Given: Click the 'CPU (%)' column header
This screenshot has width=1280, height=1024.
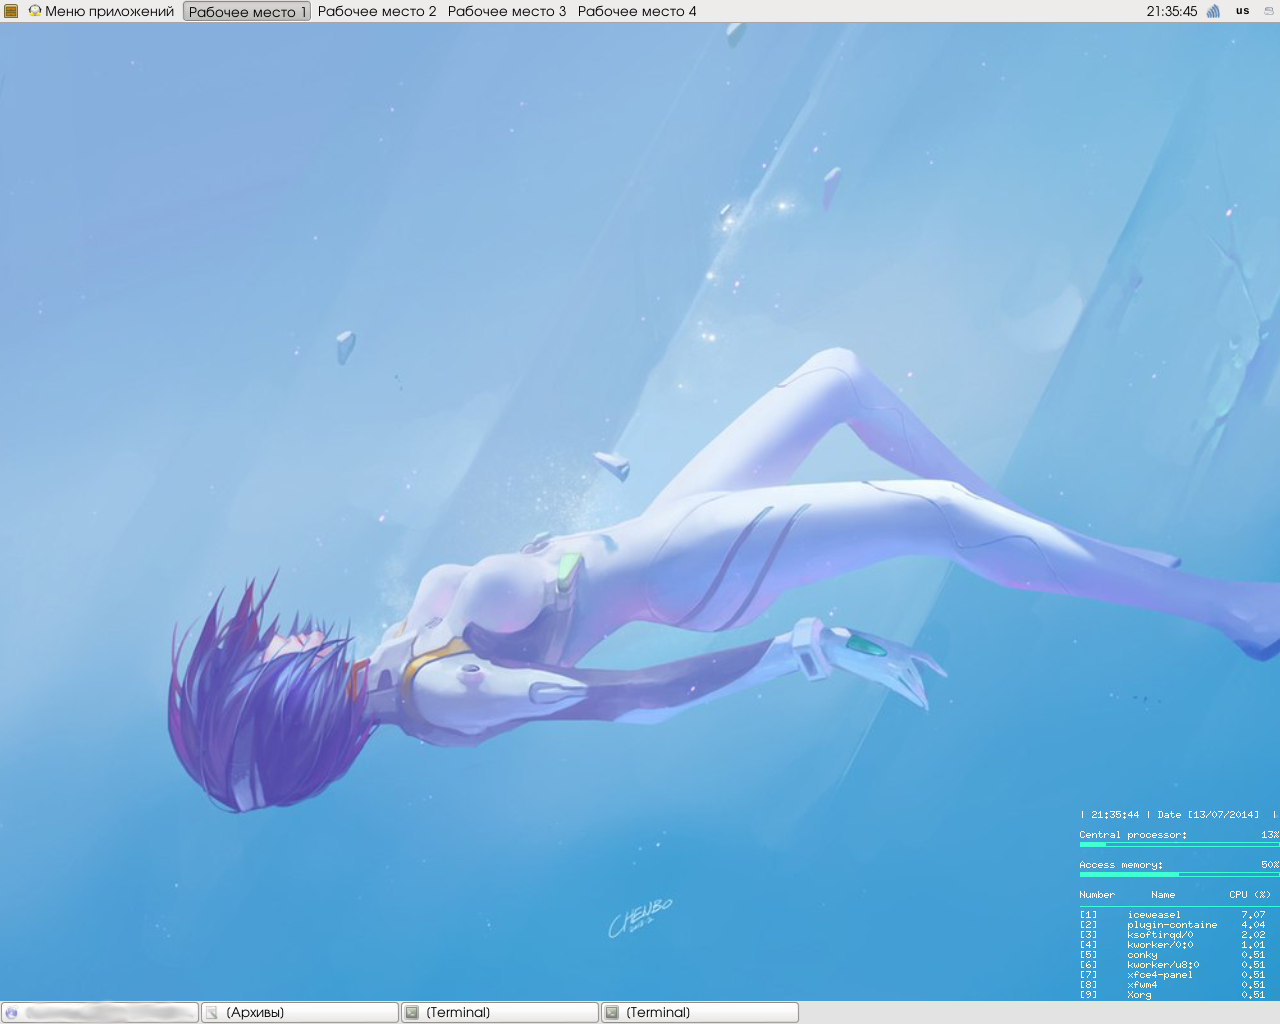Looking at the screenshot, I should (x=1250, y=895).
